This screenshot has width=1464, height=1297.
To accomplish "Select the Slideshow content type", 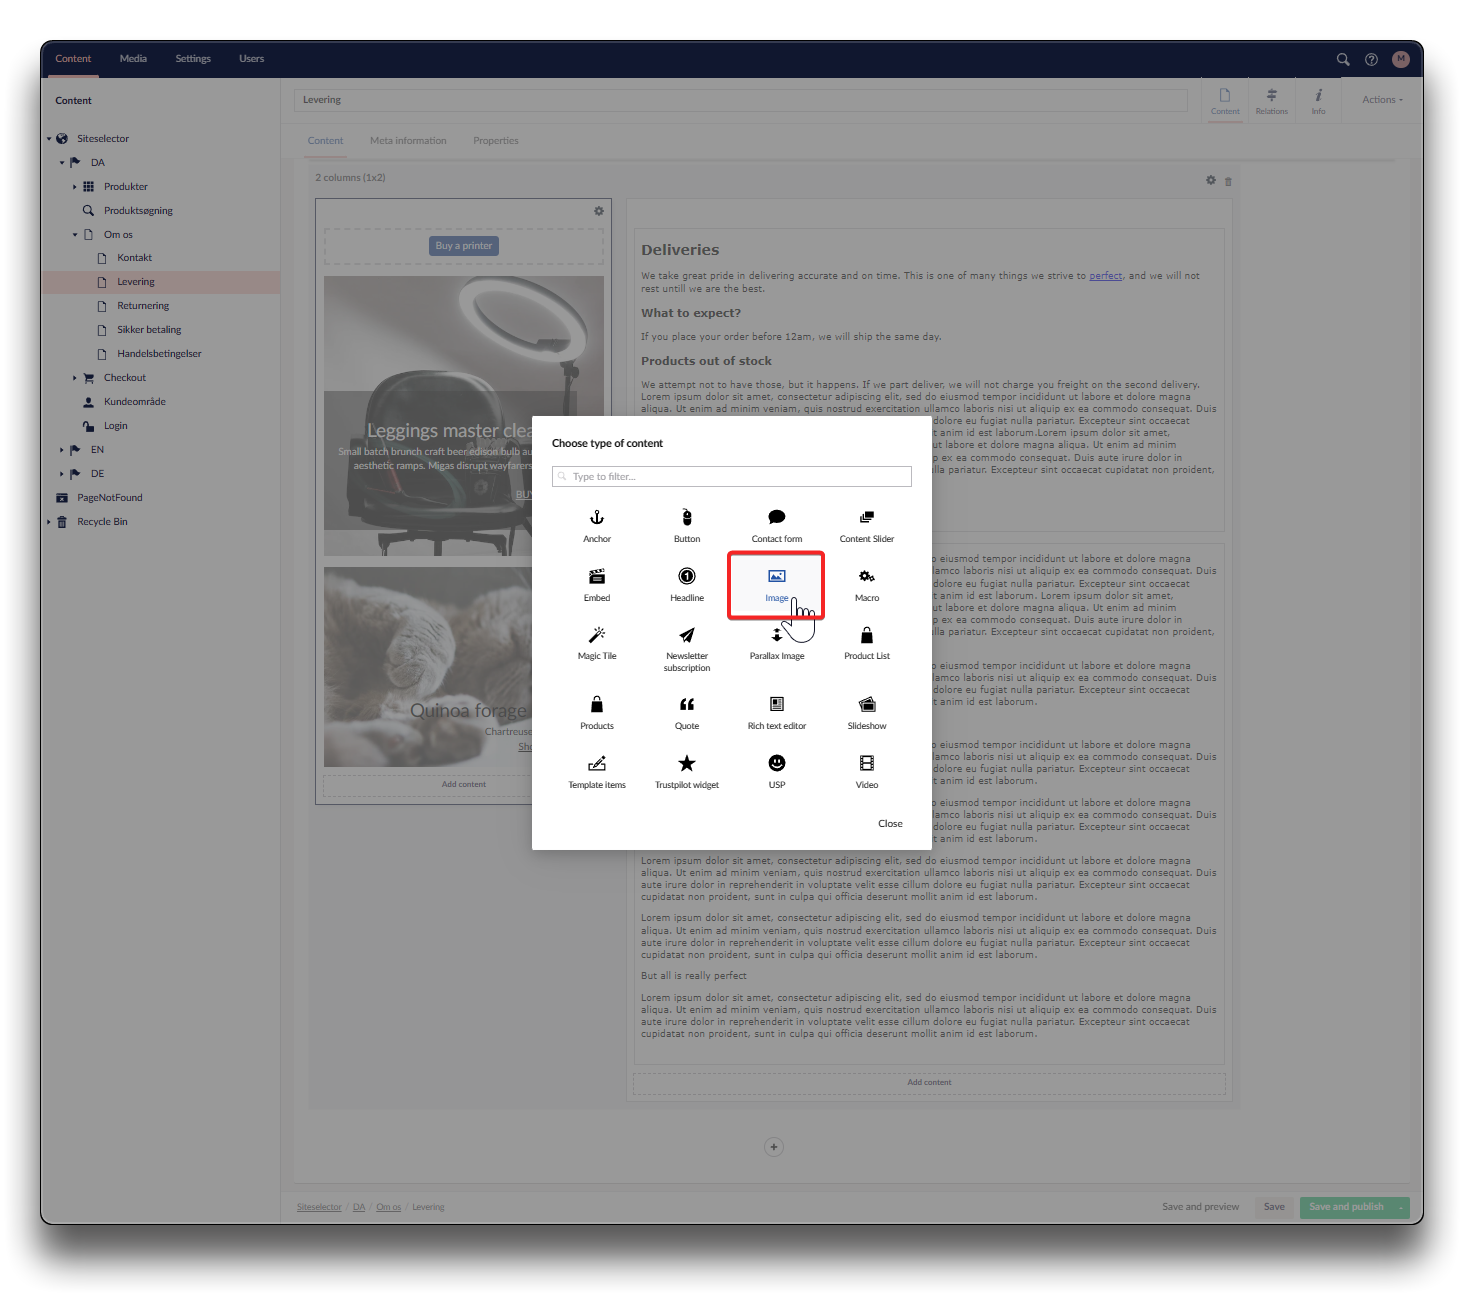I will click(x=866, y=712).
